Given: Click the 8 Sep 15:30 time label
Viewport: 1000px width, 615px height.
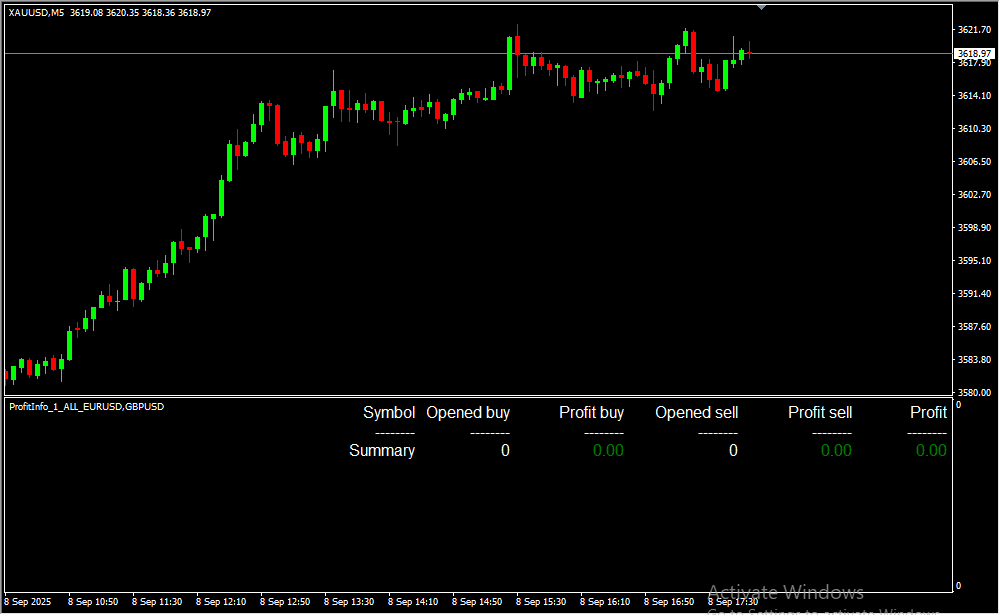Looking at the screenshot, I should (x=541, y=602).
